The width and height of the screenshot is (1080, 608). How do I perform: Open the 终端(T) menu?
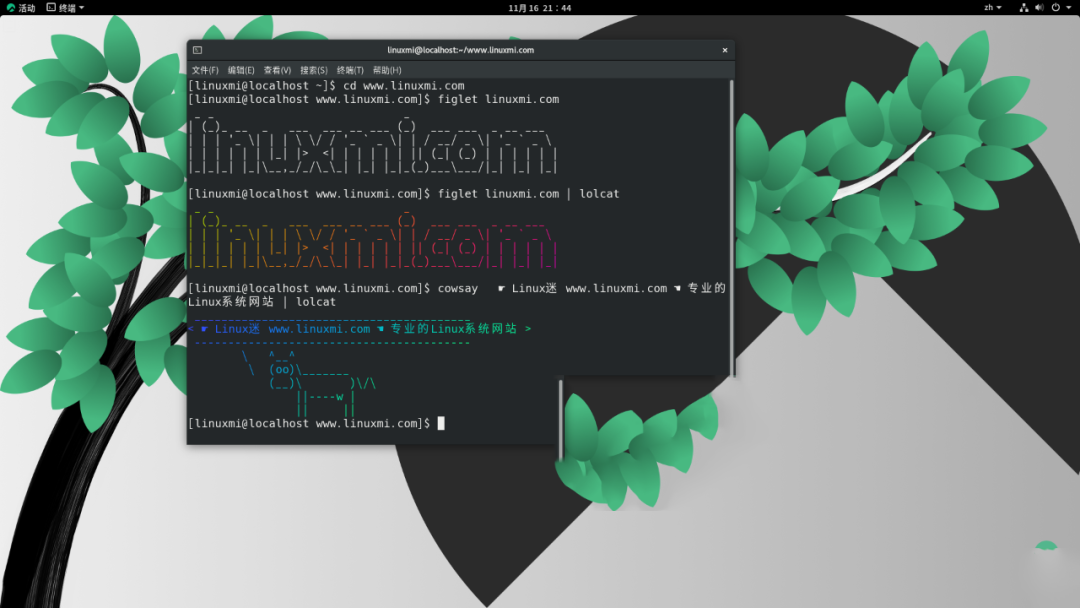[x=350, y=70]
